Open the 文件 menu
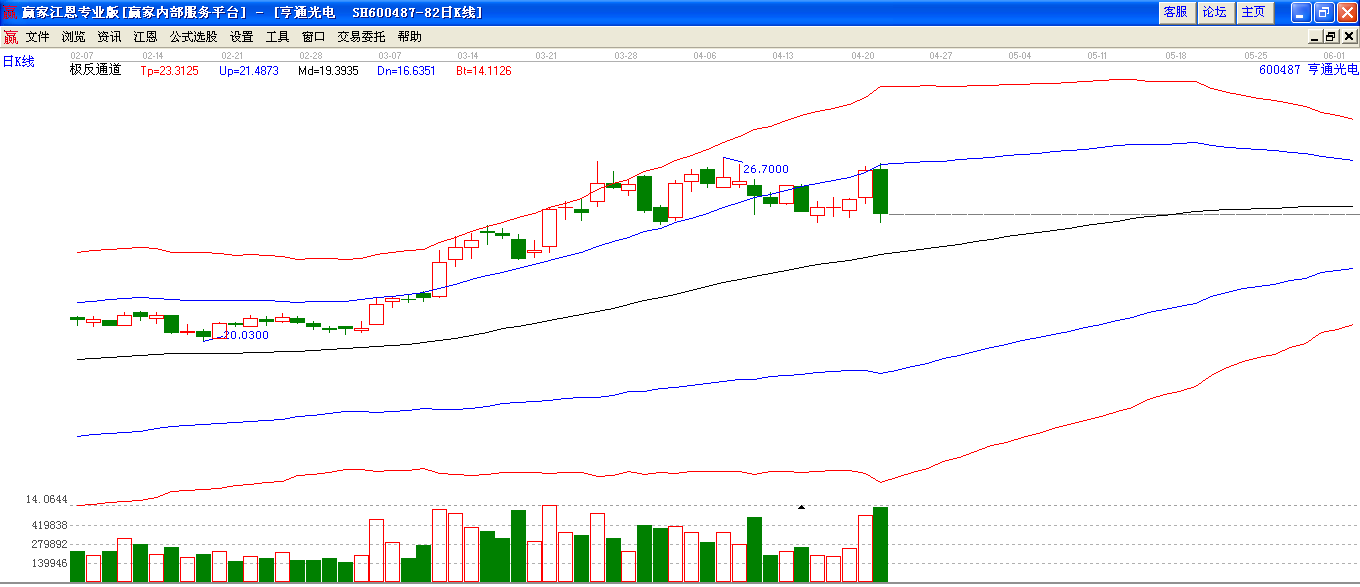The height and width of the screenshot is (587, 1360). click(x=38, y=37)
